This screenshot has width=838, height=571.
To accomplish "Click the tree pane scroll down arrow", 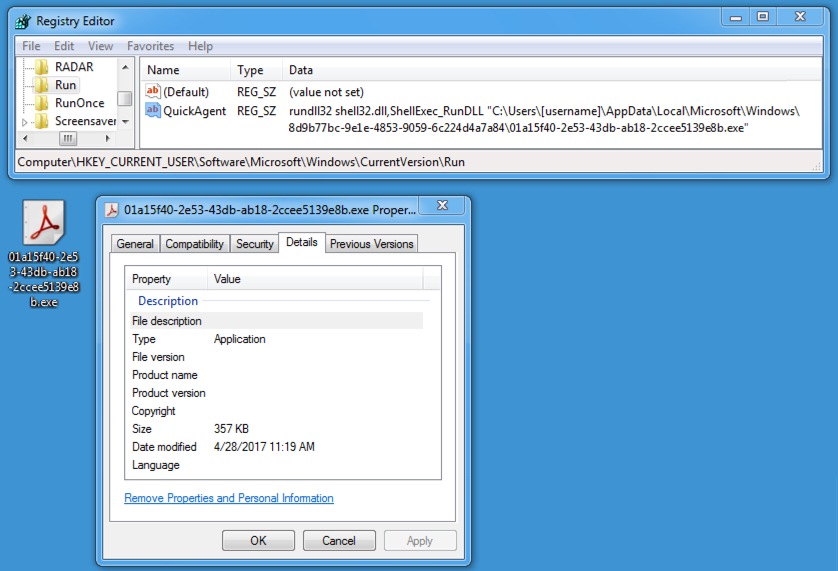I will [125, 122].
